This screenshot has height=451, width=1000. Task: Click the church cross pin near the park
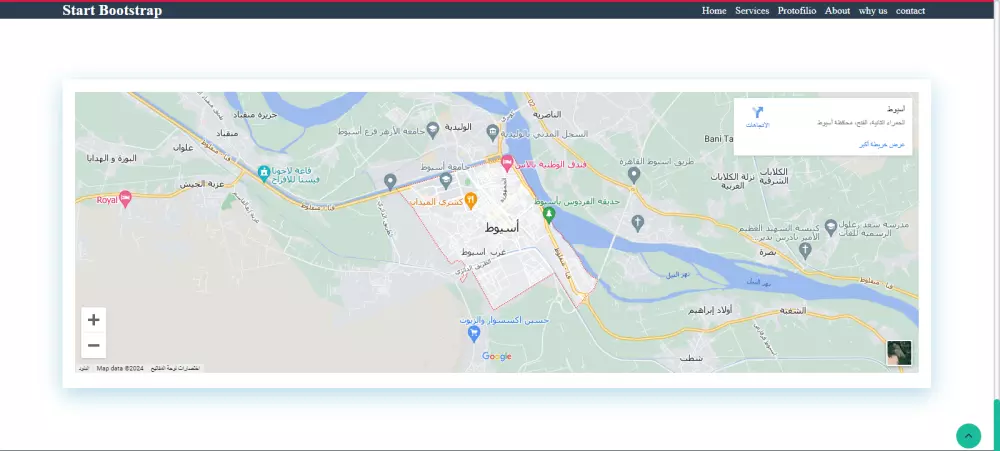pyautogui.click(x=637, y=223)
